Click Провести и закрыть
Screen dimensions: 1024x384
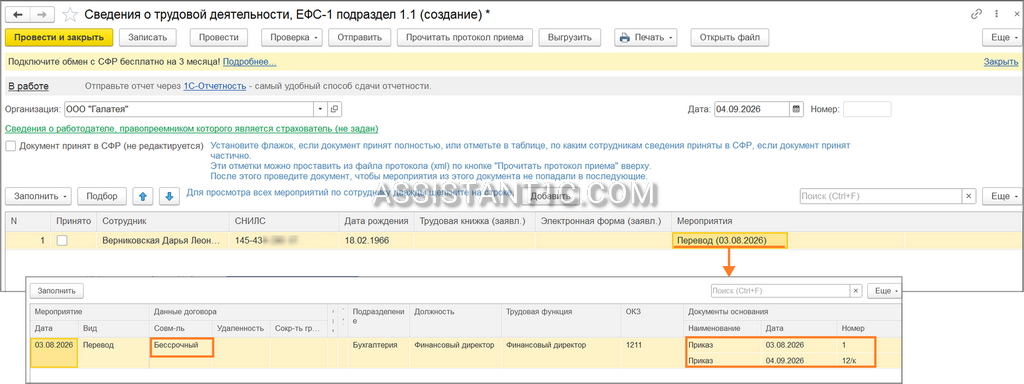pos(59,37)
